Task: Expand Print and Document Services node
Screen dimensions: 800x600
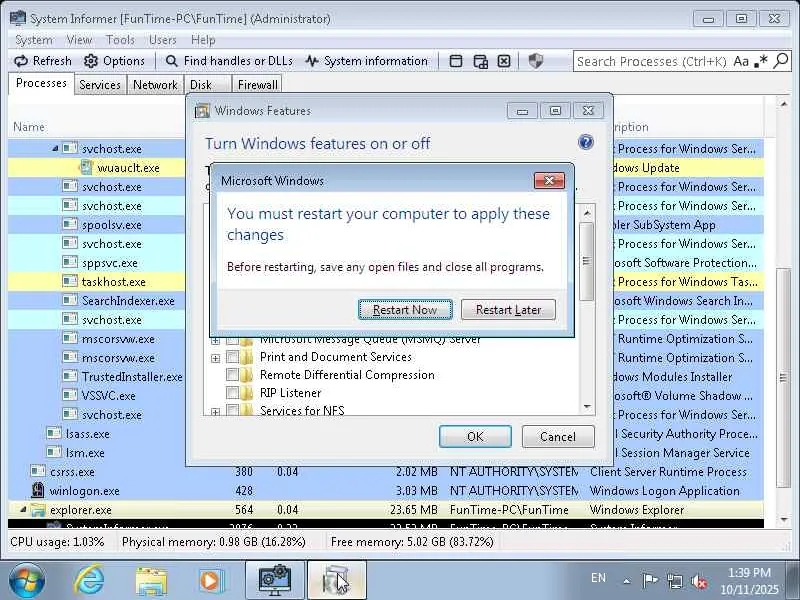Action: tap(215, 358)
